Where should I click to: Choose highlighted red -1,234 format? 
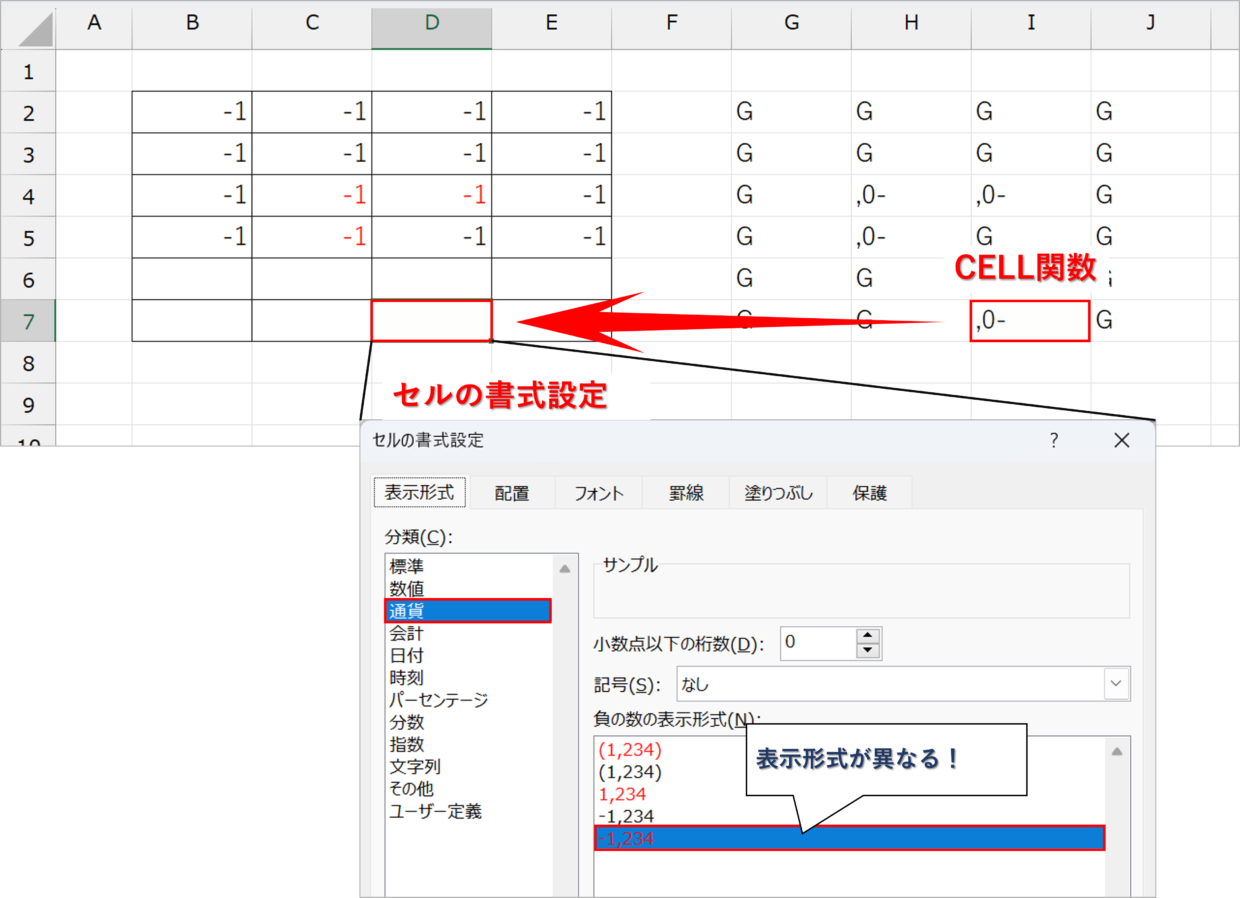[850, 838]
